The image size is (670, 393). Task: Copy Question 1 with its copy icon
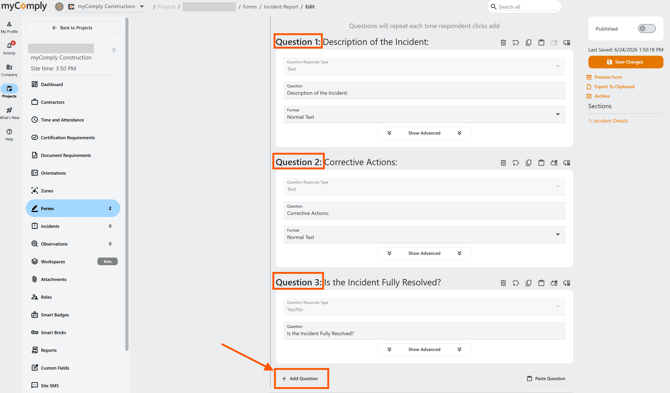point(529,43)
